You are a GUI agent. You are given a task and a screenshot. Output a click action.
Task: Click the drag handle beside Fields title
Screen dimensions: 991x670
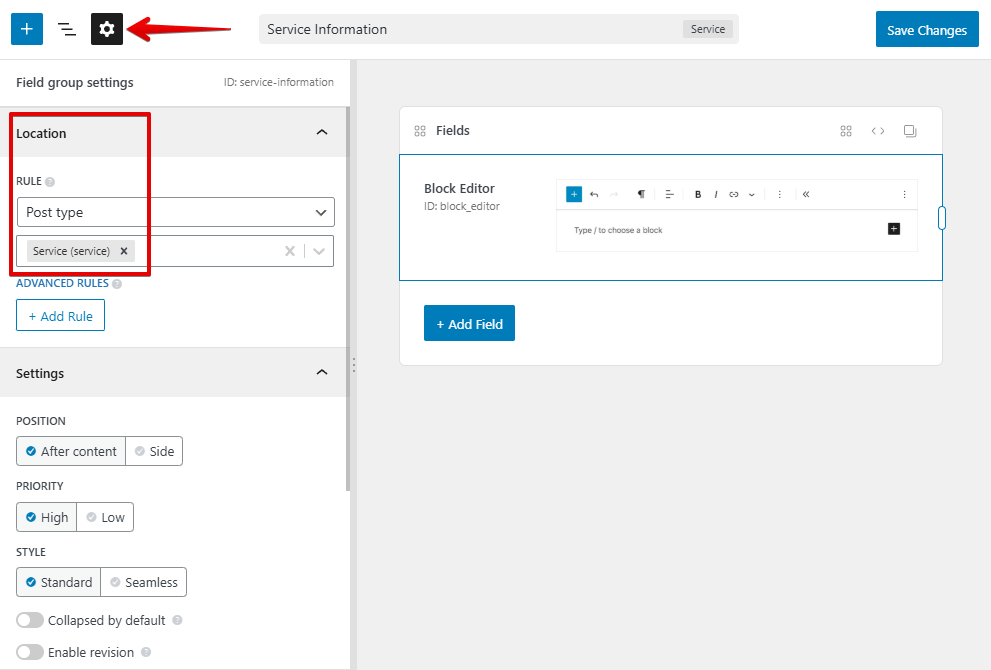(420, 131)
